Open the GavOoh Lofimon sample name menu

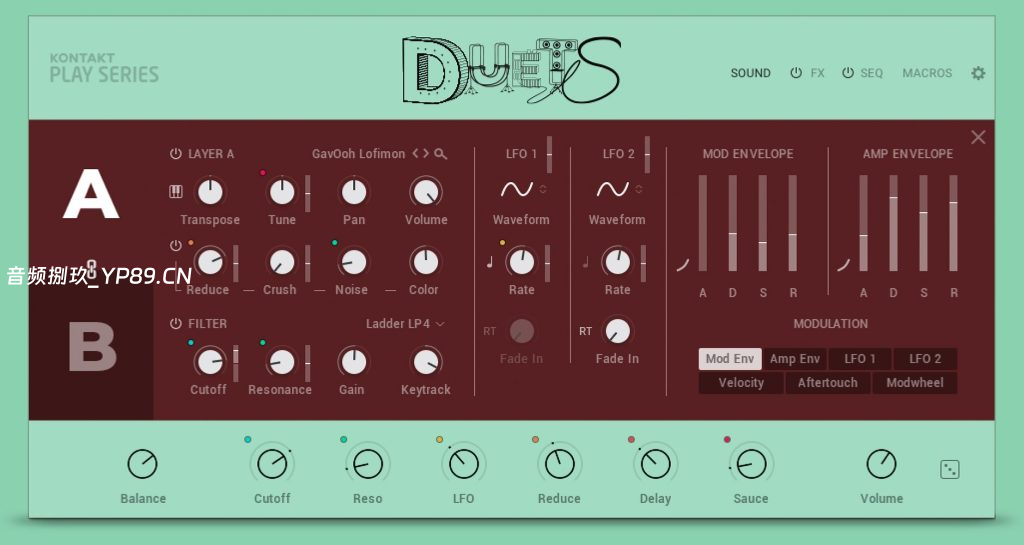(x=359, y=154)
